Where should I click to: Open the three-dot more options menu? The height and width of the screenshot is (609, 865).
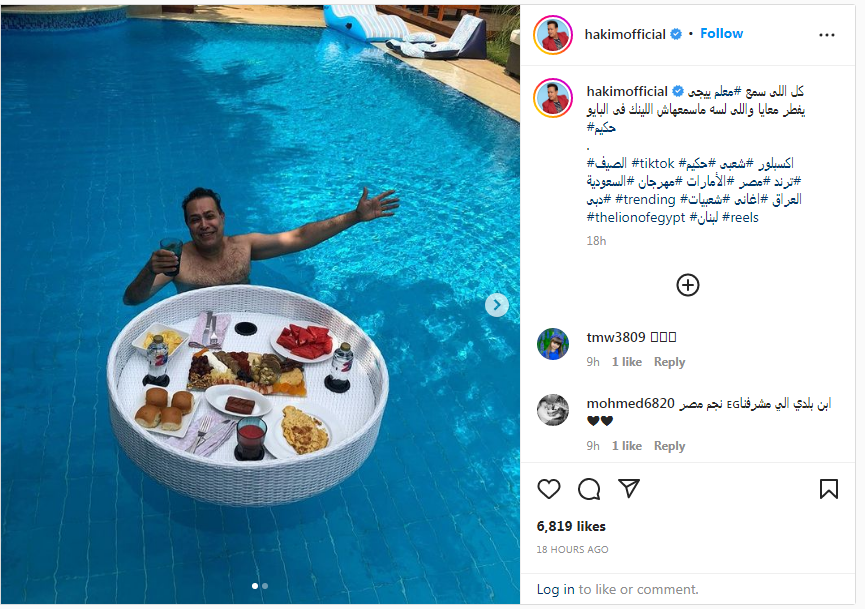click(826, 35)
